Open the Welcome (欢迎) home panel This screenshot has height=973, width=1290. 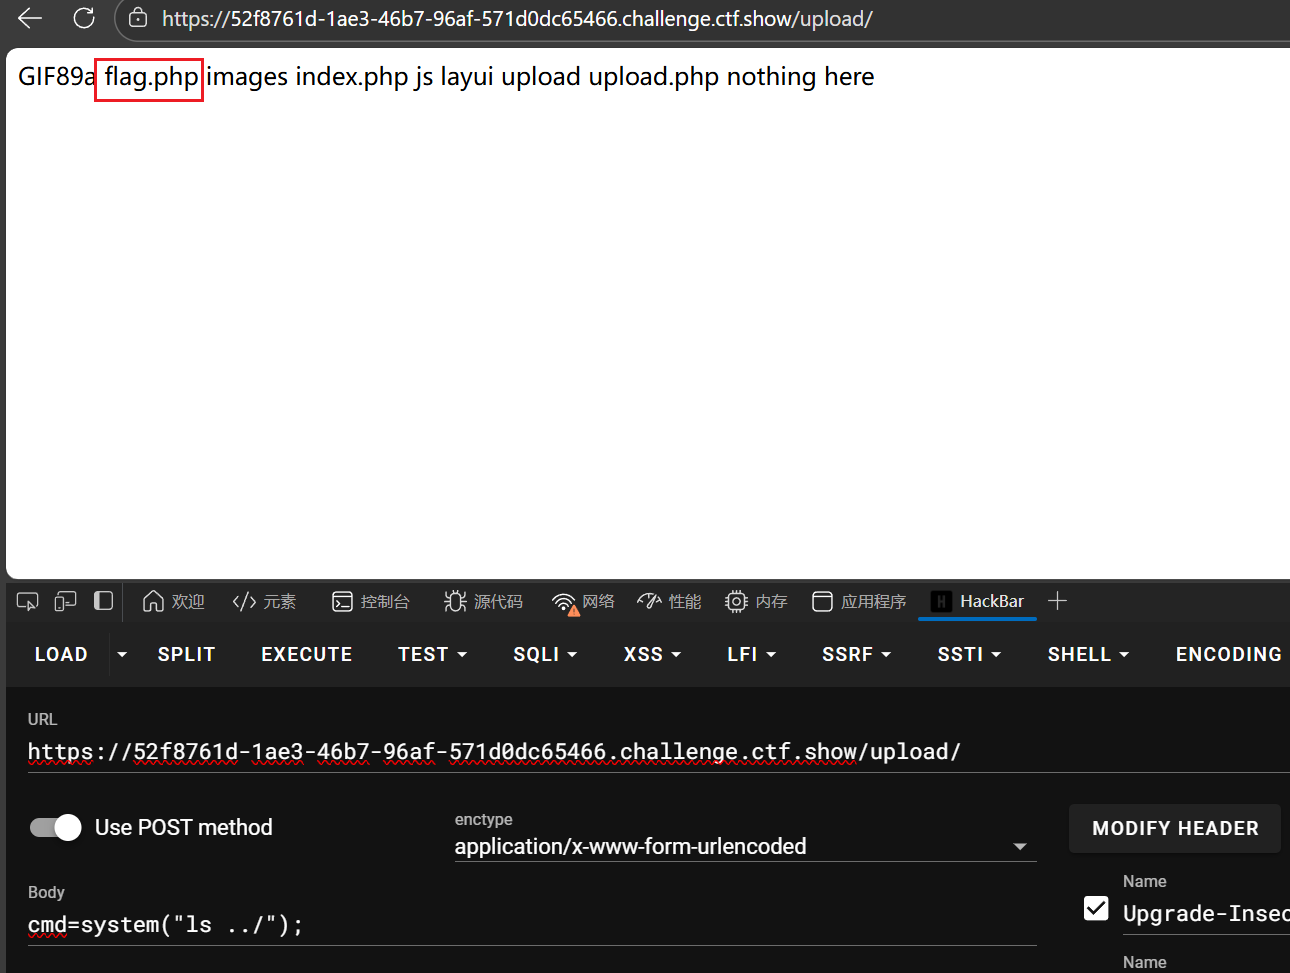tap(174, 601)
